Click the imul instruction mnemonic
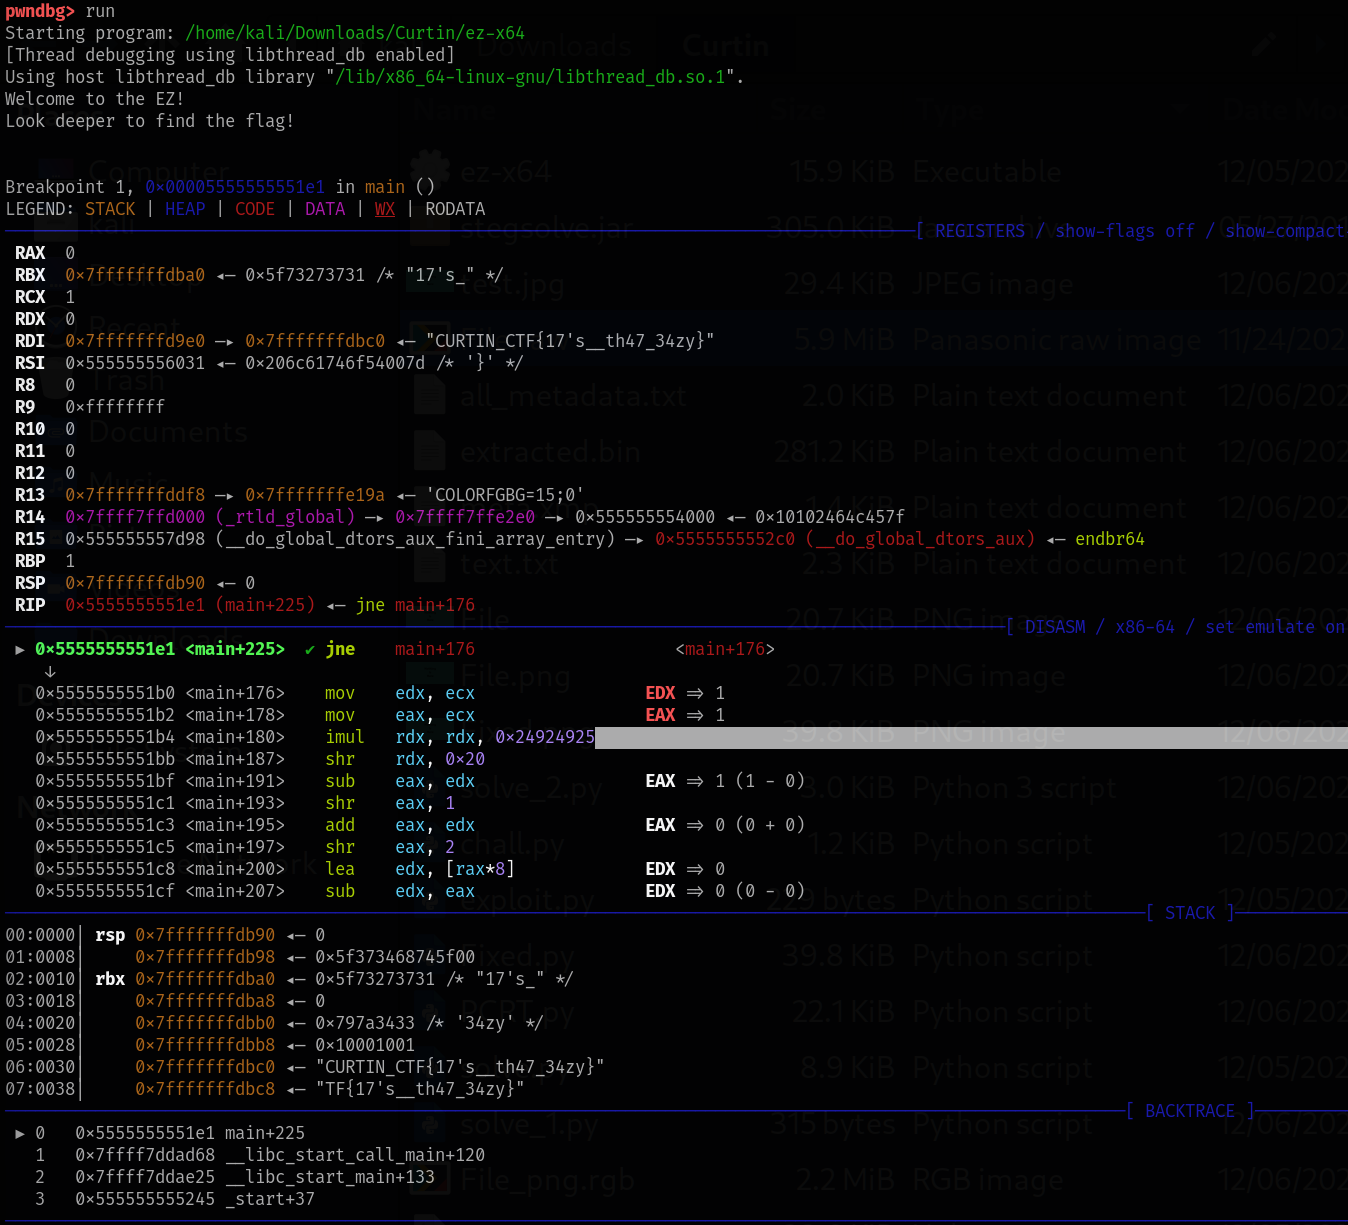This screenshot has height=1225, width=1348. pyautogui.click(x=345, y=737)
